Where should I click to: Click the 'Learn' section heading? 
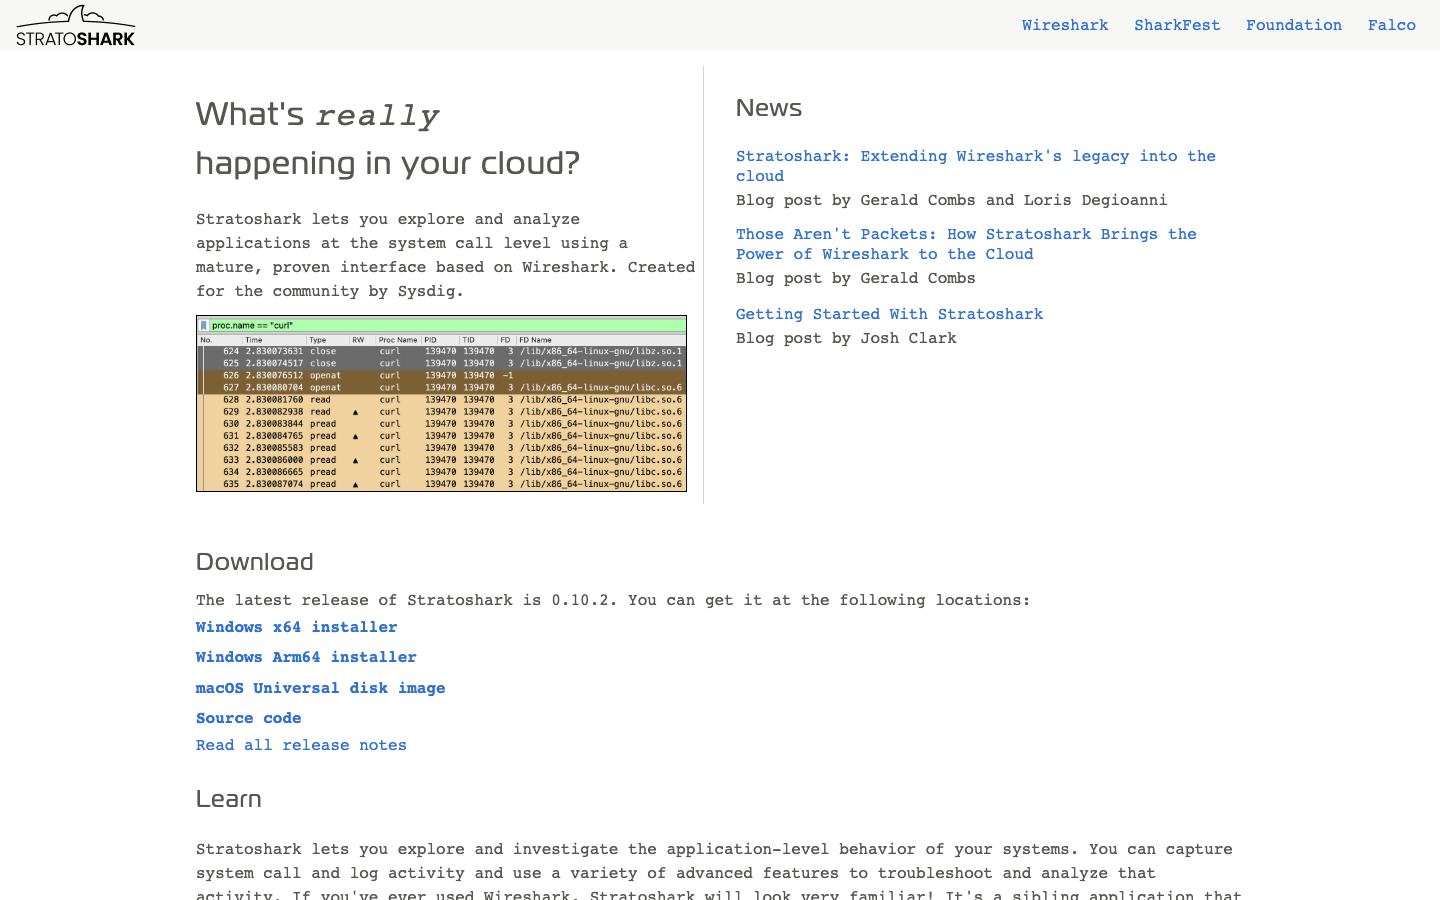[x=229, y=799]
